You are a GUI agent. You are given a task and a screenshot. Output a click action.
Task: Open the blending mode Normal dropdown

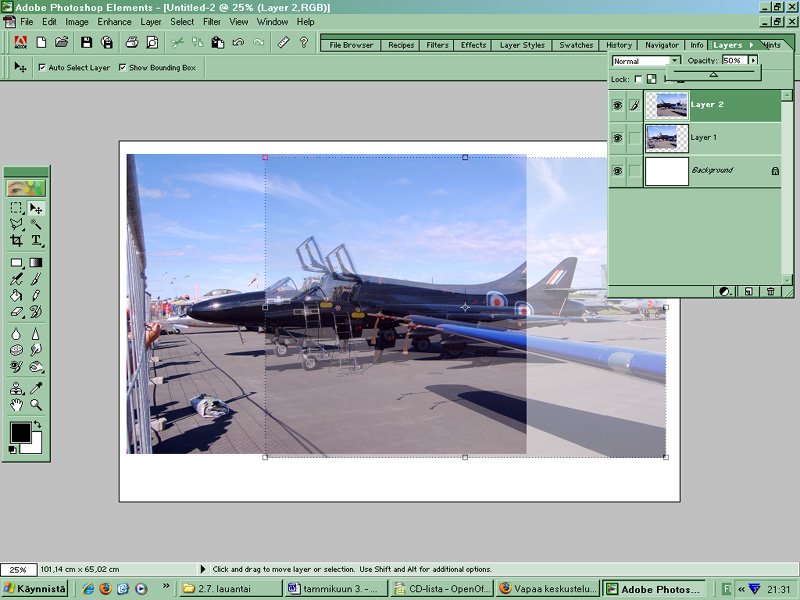674,61
